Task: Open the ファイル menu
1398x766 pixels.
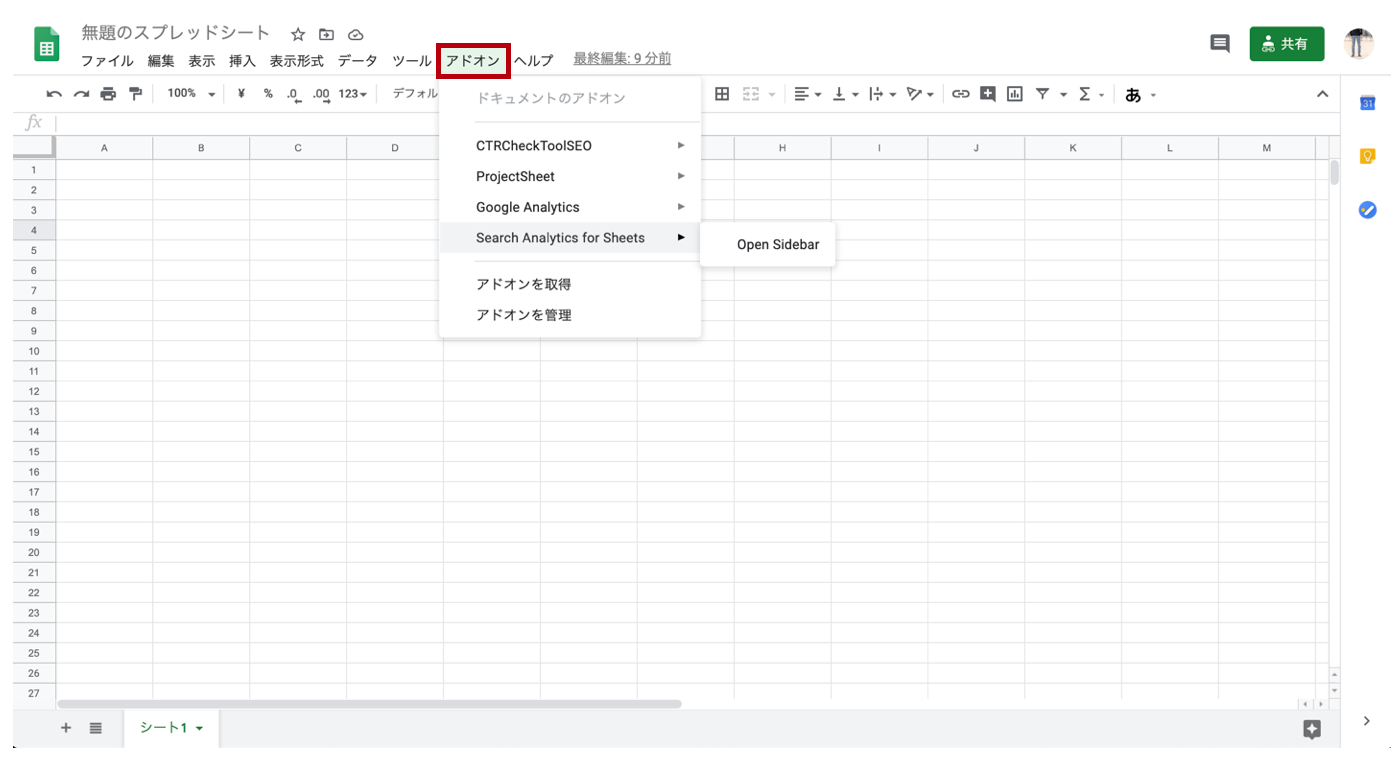Action: 107,61
